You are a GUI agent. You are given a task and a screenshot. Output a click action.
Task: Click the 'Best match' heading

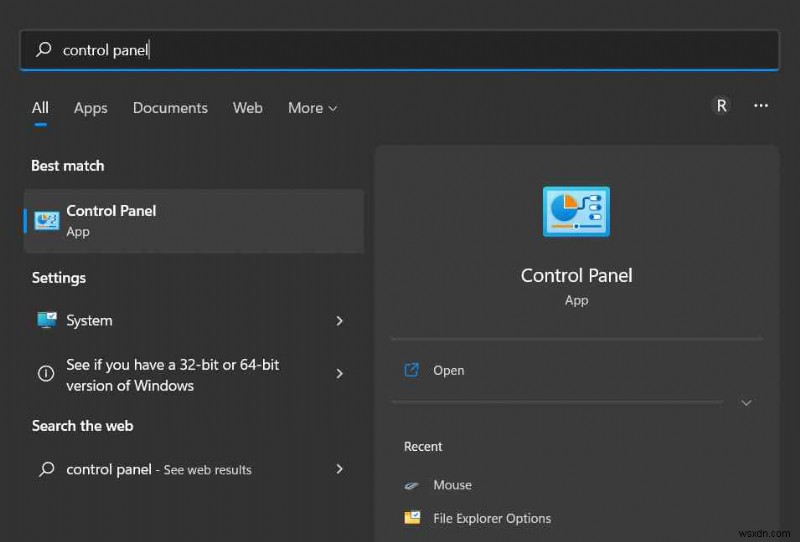tap(68, 165)
